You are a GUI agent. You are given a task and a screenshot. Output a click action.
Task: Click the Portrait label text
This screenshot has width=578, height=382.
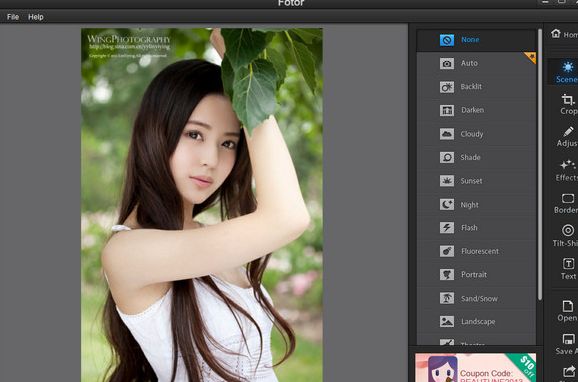click(474, 275)
